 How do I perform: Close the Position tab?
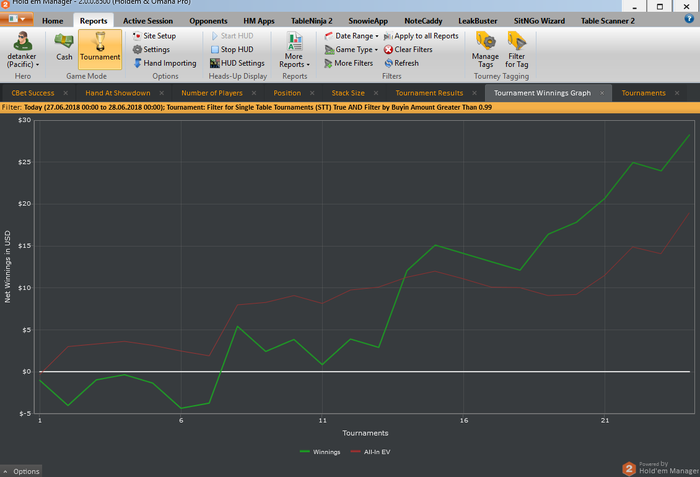pyautogui.click(x=312, y=93)
